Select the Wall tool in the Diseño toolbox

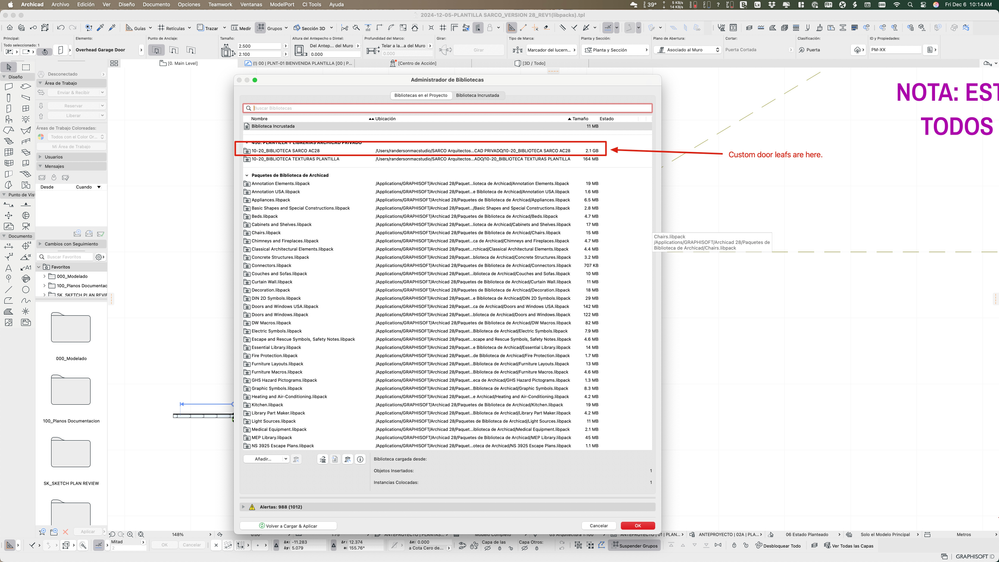click(9, 87)
